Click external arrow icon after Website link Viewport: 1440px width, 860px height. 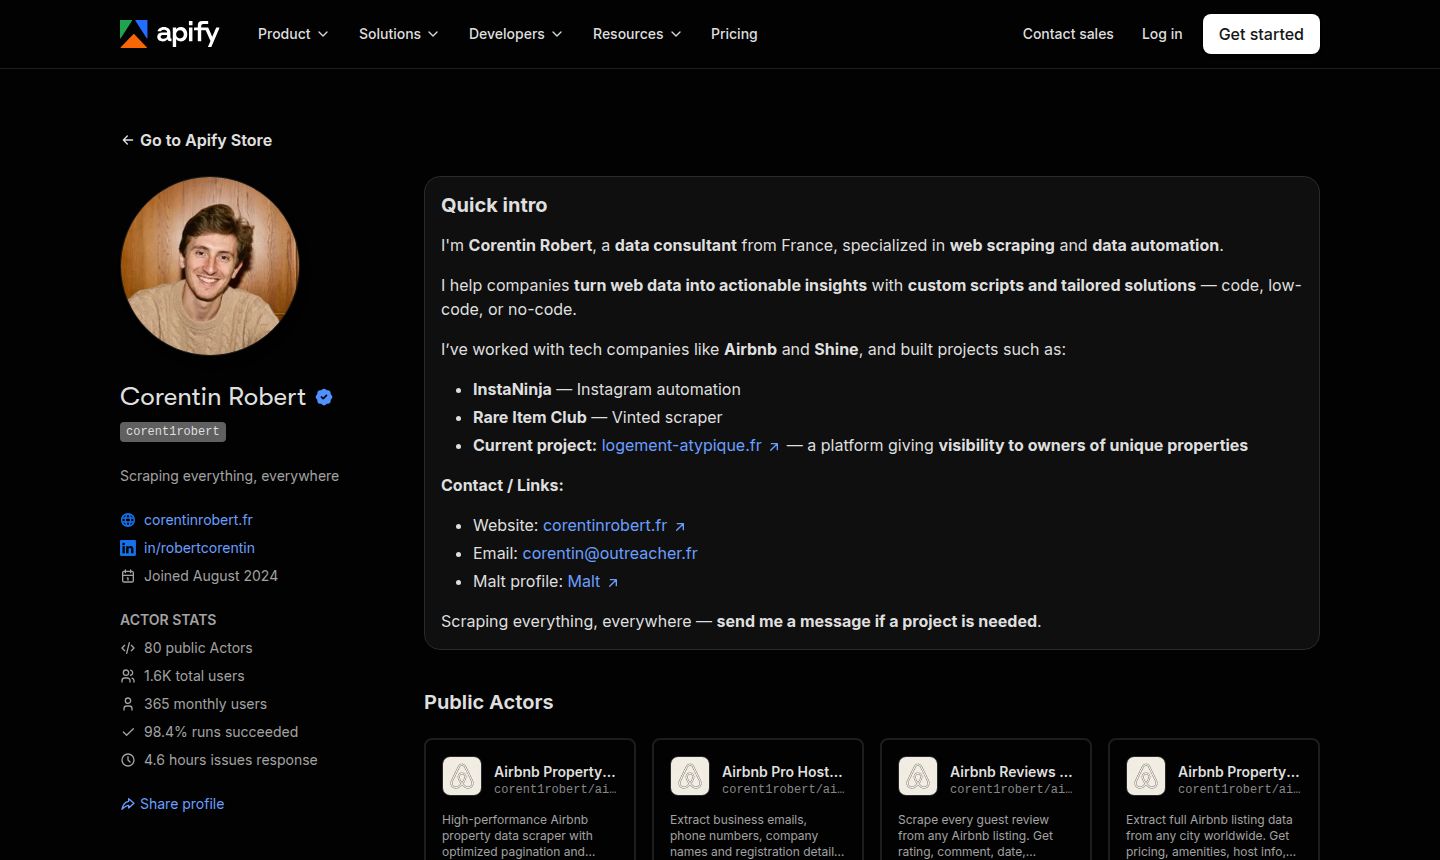(x=680, y=527)
